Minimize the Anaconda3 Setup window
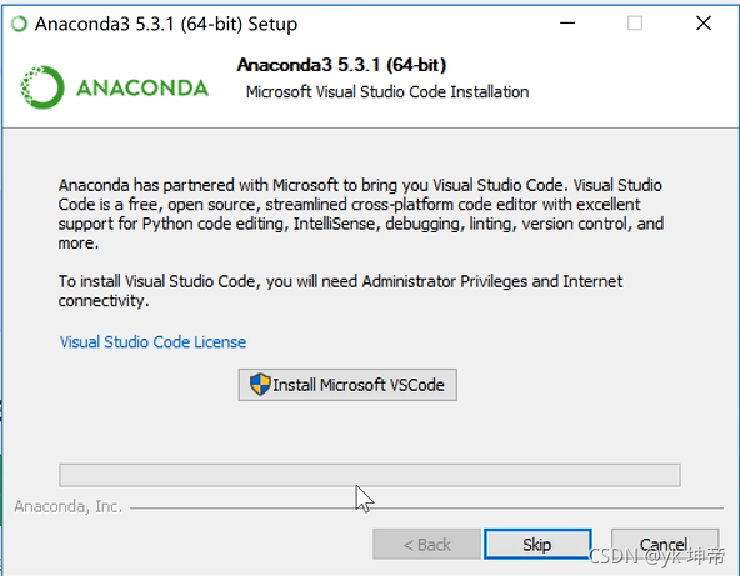The image size is (740, 577). (567, 23)
